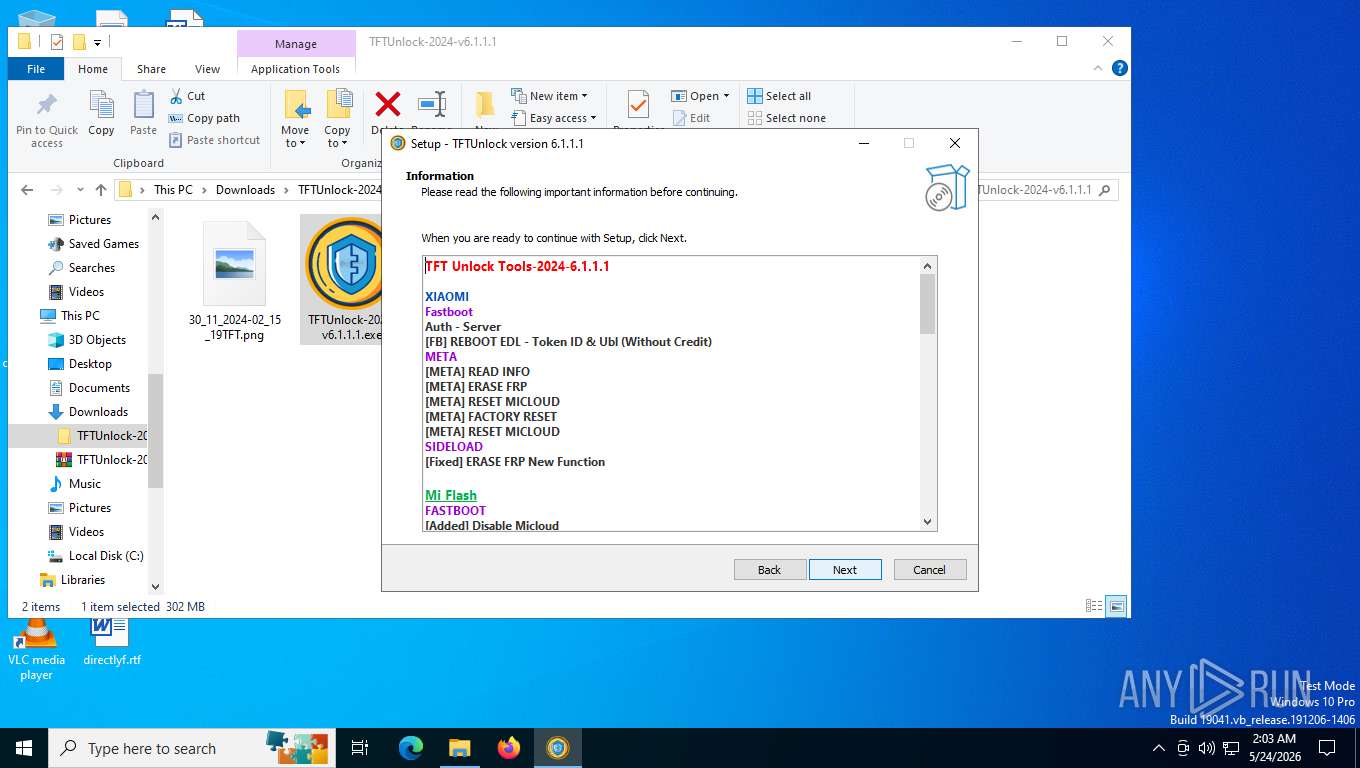Click the 'XIAOMI' line in the information text
1360x768 pixels.
(x=447, y=296)
